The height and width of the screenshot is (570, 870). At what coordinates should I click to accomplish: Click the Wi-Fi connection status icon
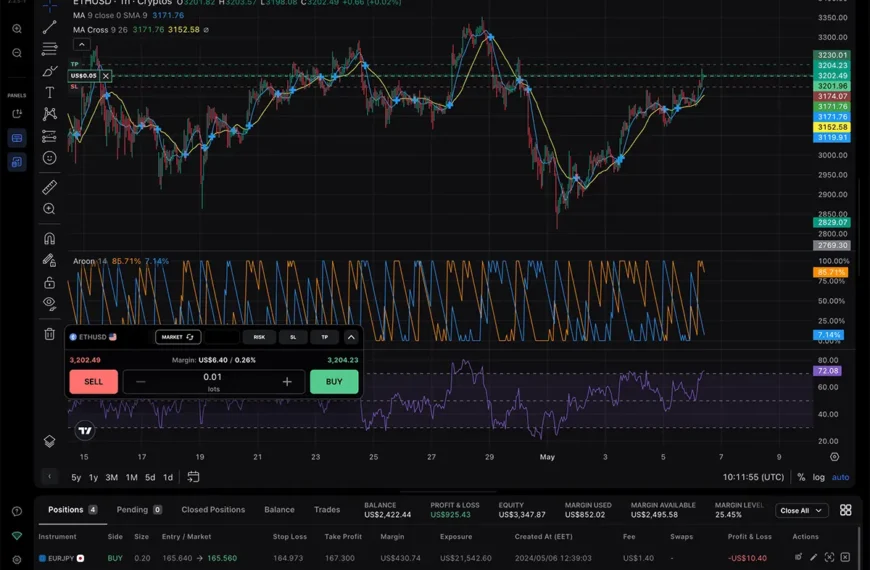pyautogui.click(x=17, y=536)
